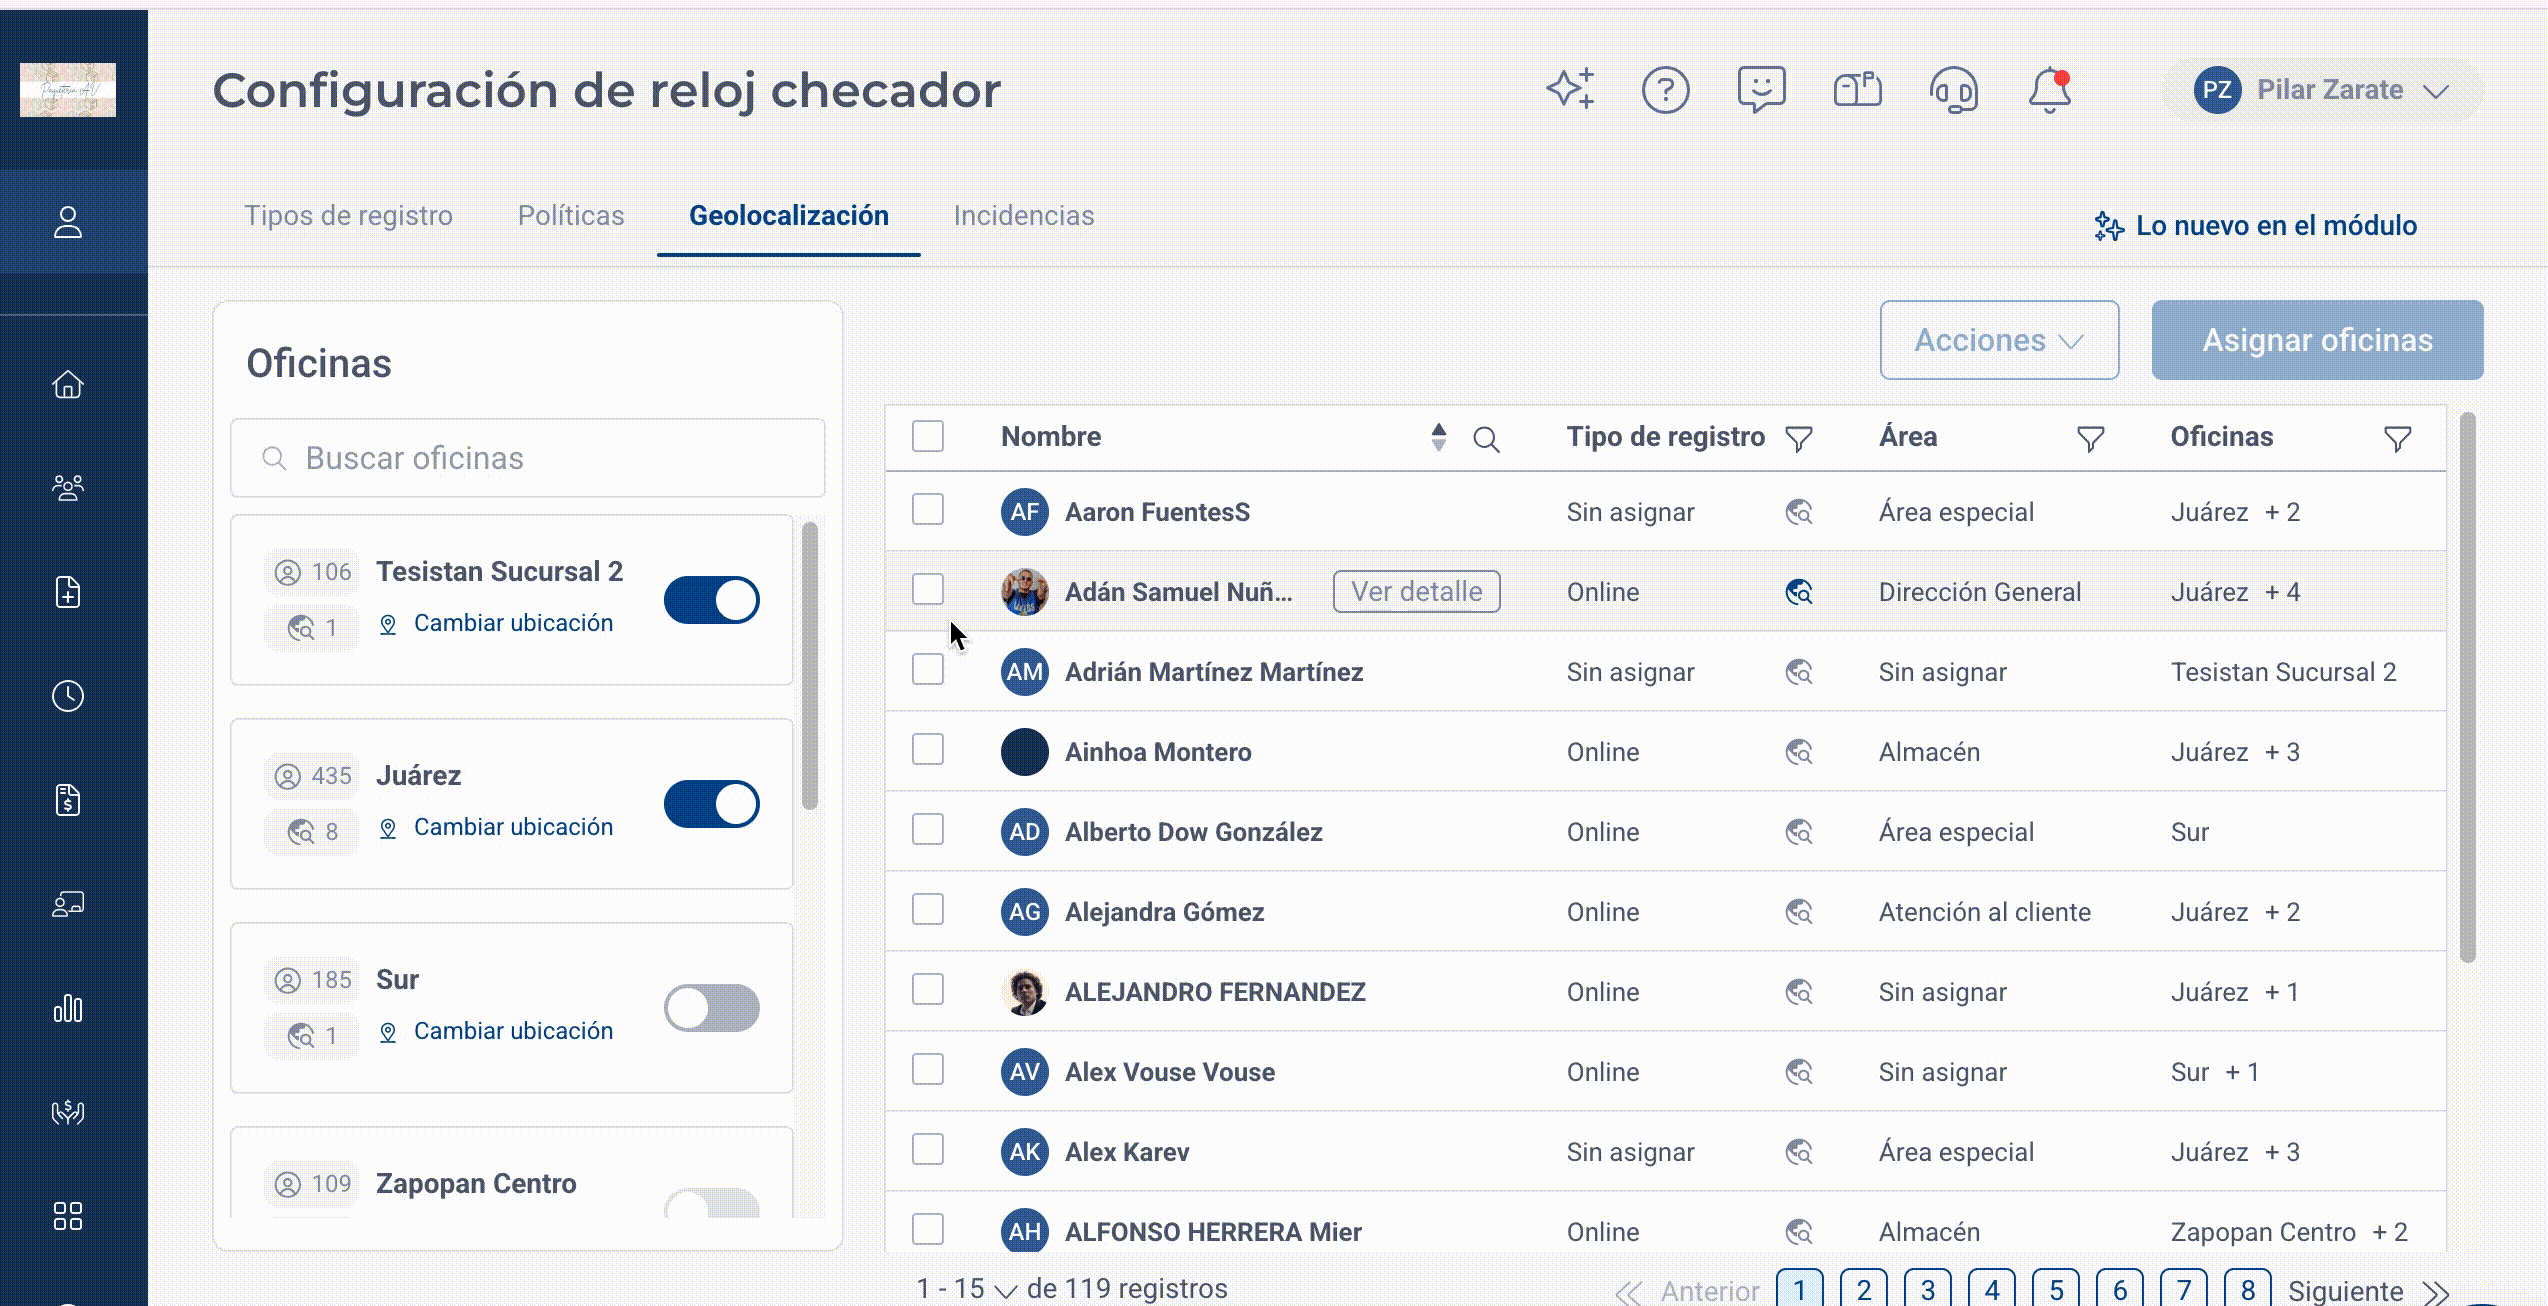This screenshot has width=2548, height=1306.
Task: Expand the rows-per-page chevron near 1 - 15
Action: click(1006, 1291)
